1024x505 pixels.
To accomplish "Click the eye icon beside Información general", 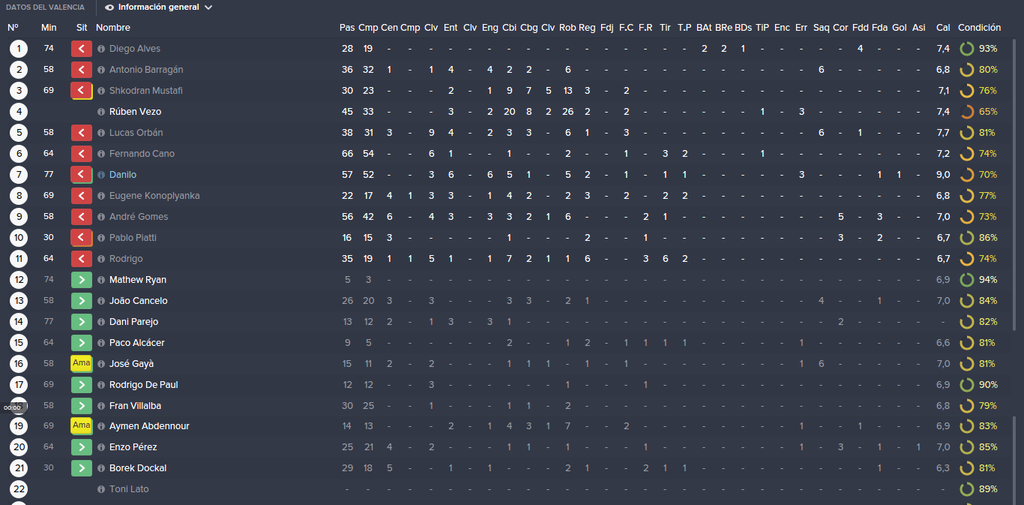I will click(109, 8).
